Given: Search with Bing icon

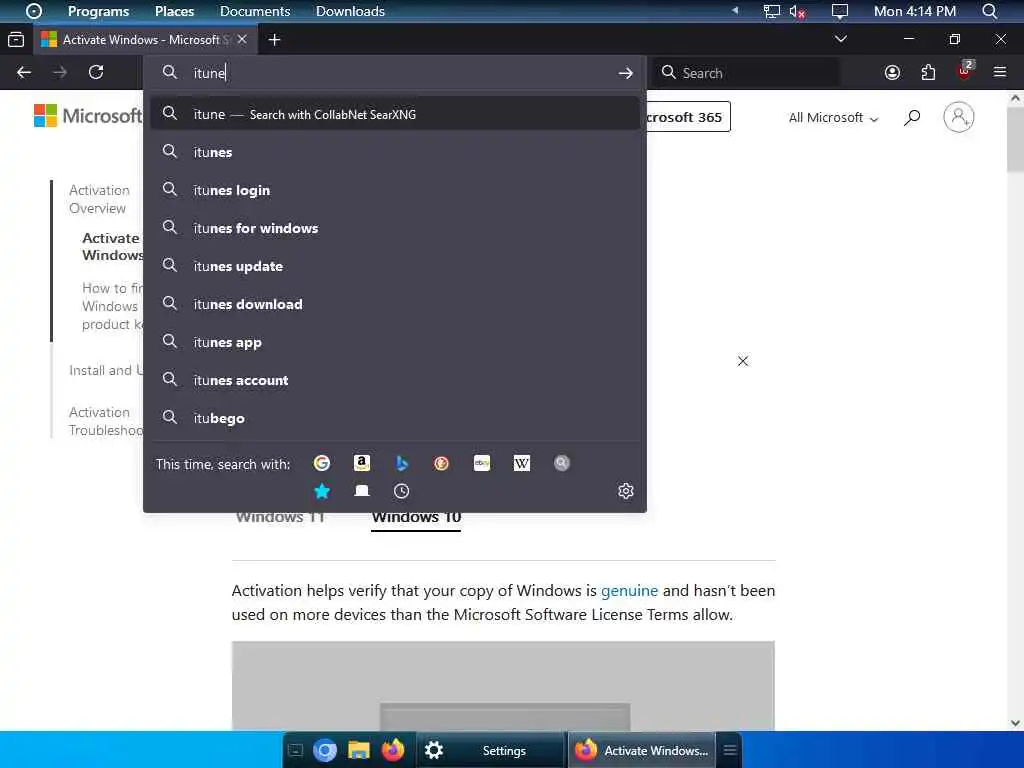Looking at the screenshot, I should click(x=402, y=464).
